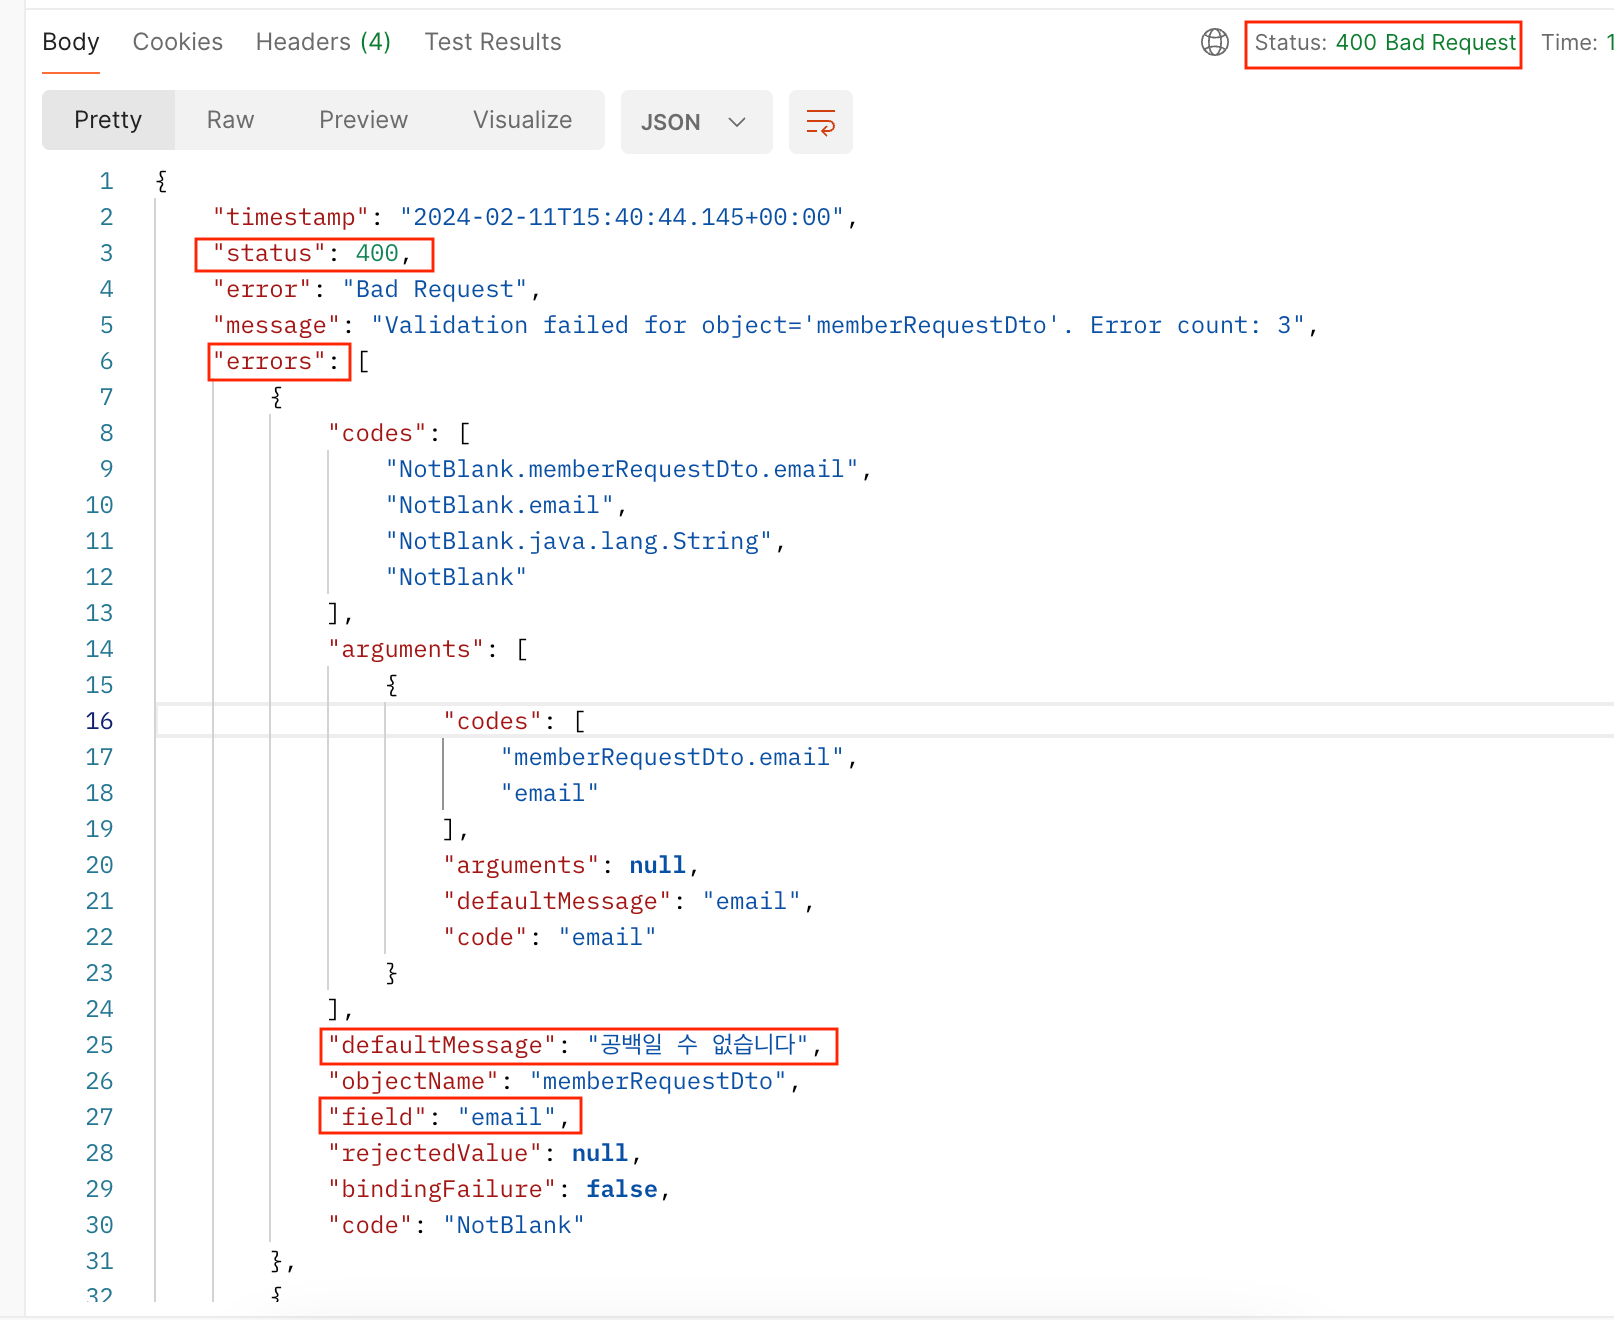
Task: Click the "memberRequestDto.email" string on line 17
Action: point(672,757)
